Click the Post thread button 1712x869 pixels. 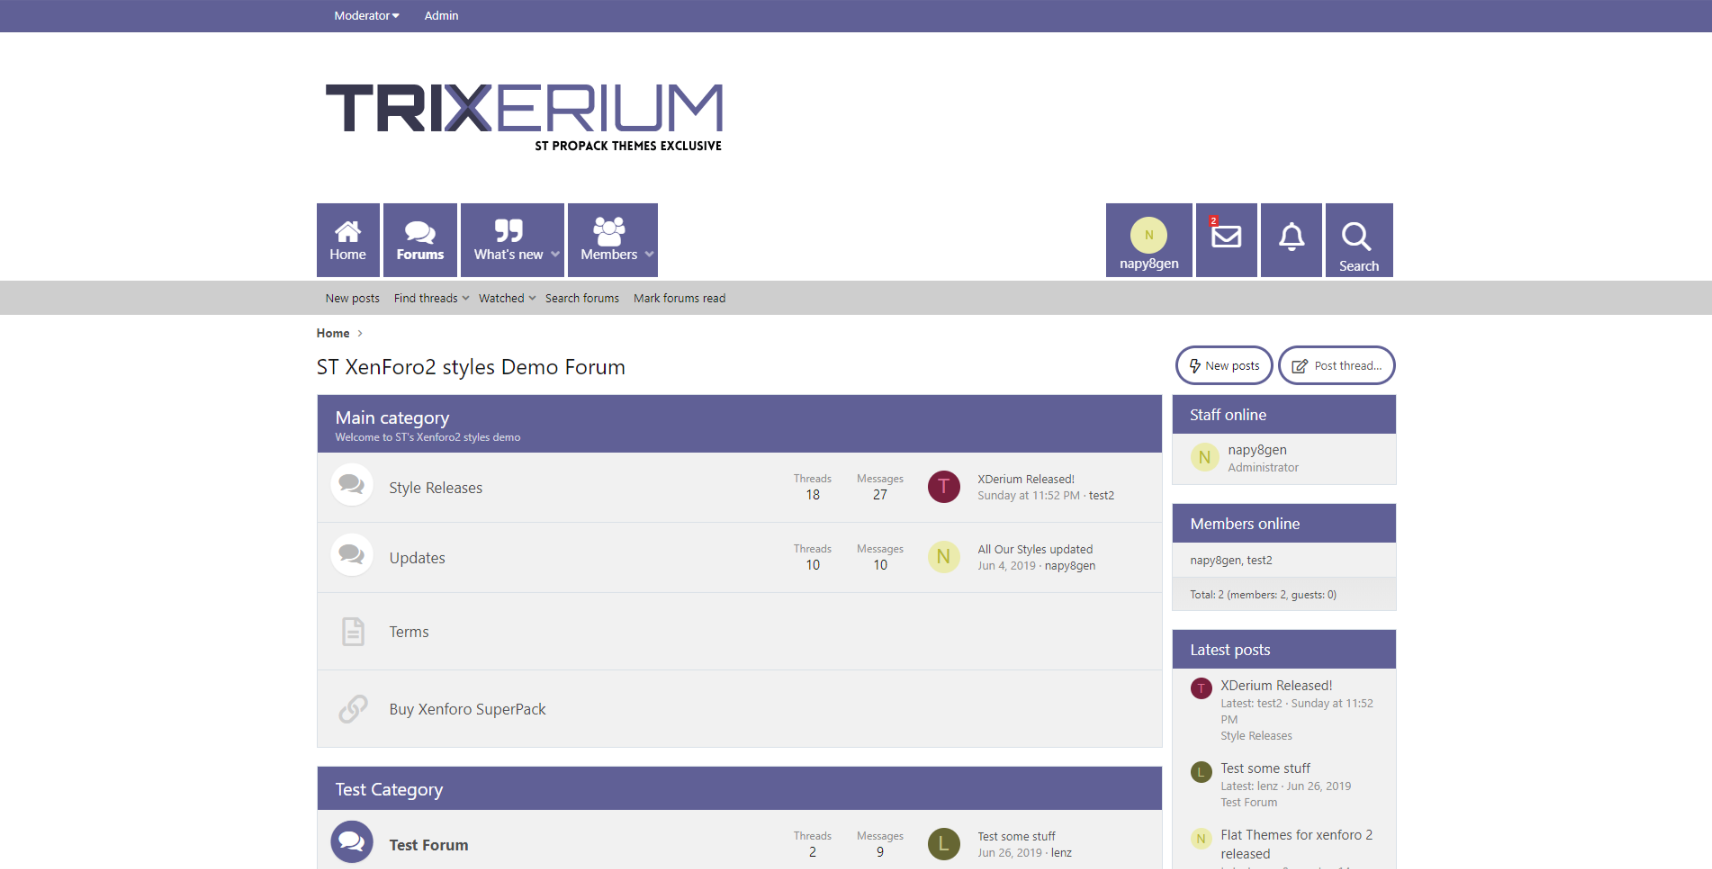pyautogui.click(x=1337, y=366)
